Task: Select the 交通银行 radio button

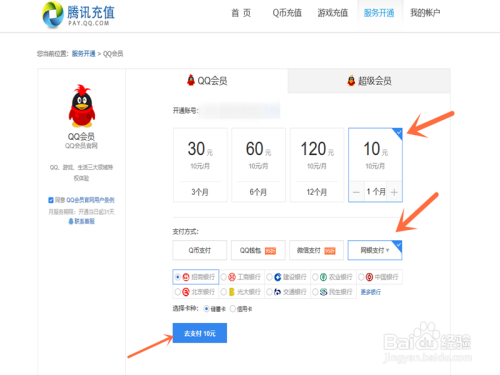Action: tap(269, 292)
